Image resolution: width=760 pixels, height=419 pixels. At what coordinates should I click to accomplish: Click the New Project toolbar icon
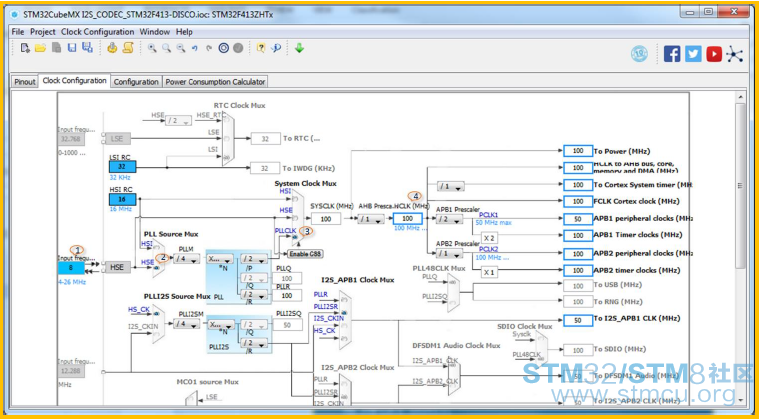point(25,48)
